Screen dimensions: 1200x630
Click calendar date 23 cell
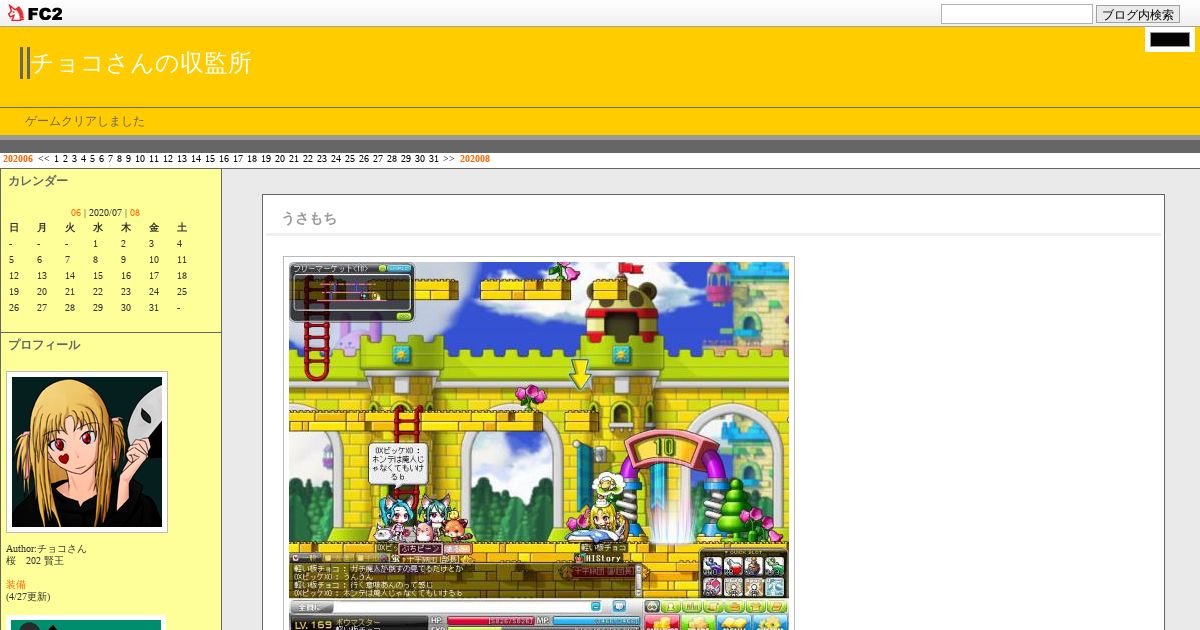click(x=126, y=292)
